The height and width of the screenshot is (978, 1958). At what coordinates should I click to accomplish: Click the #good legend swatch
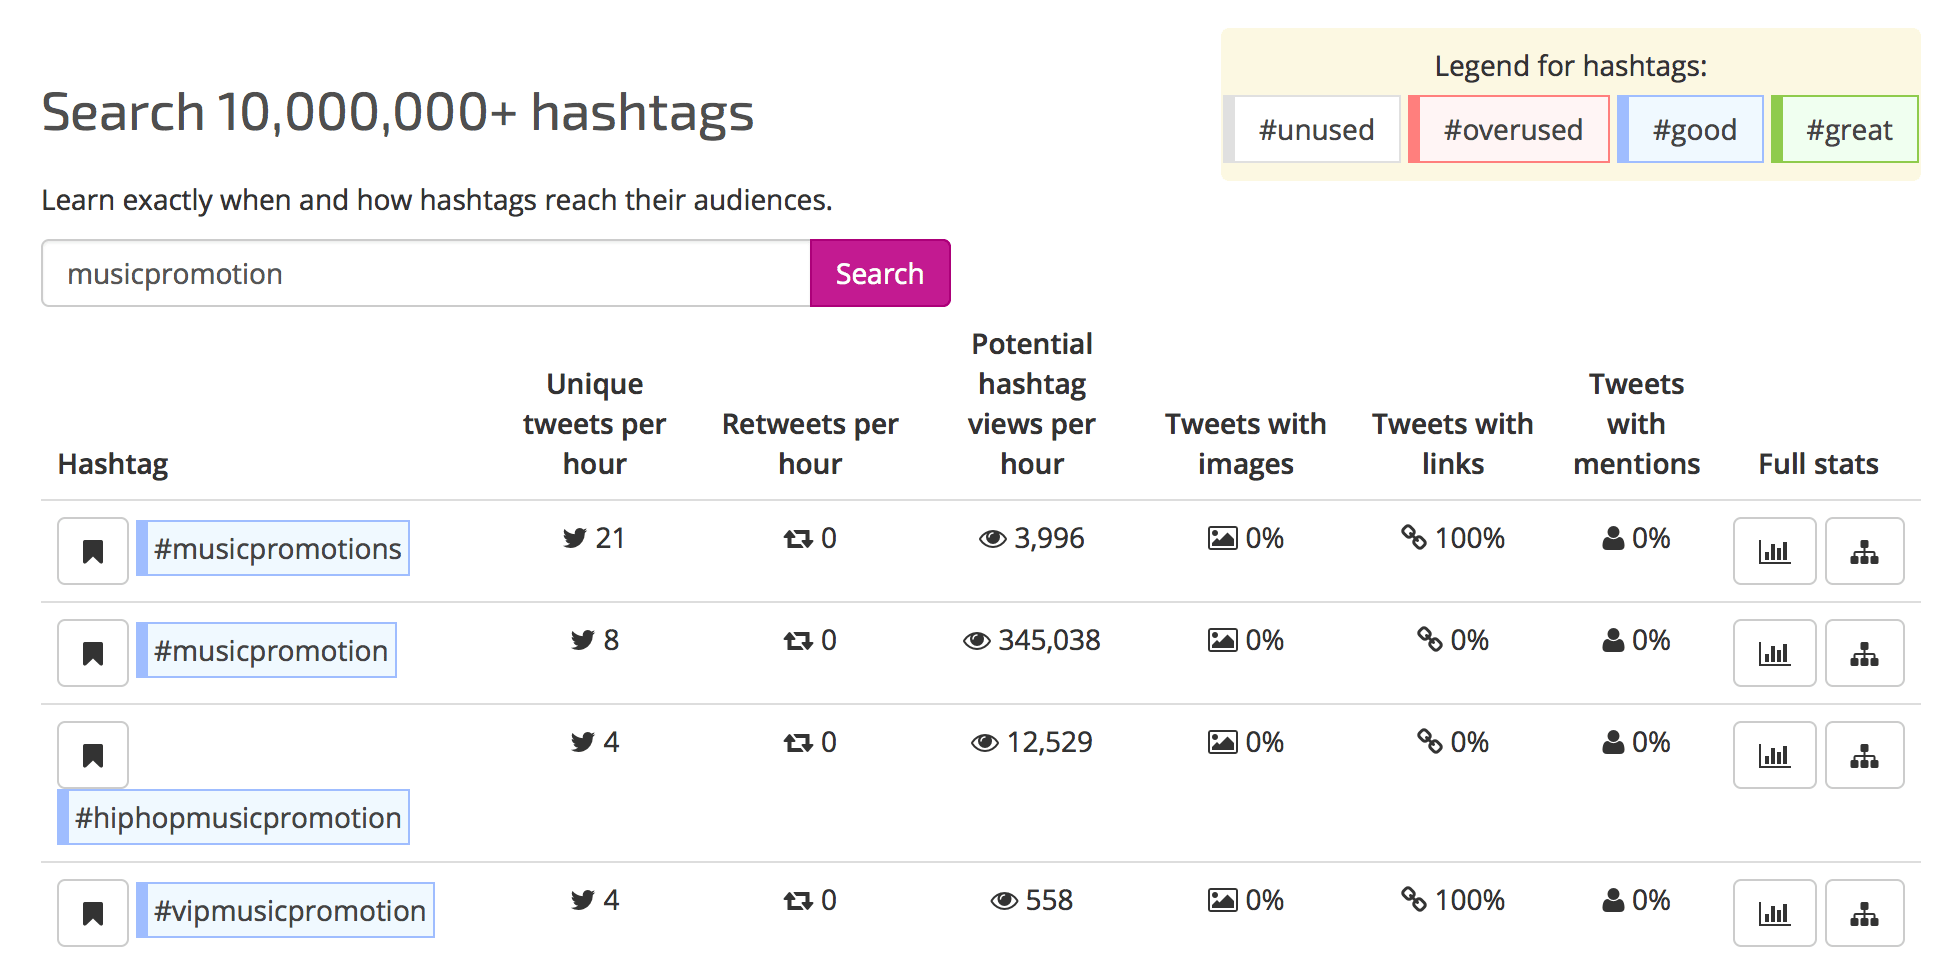click(1693, 130)
